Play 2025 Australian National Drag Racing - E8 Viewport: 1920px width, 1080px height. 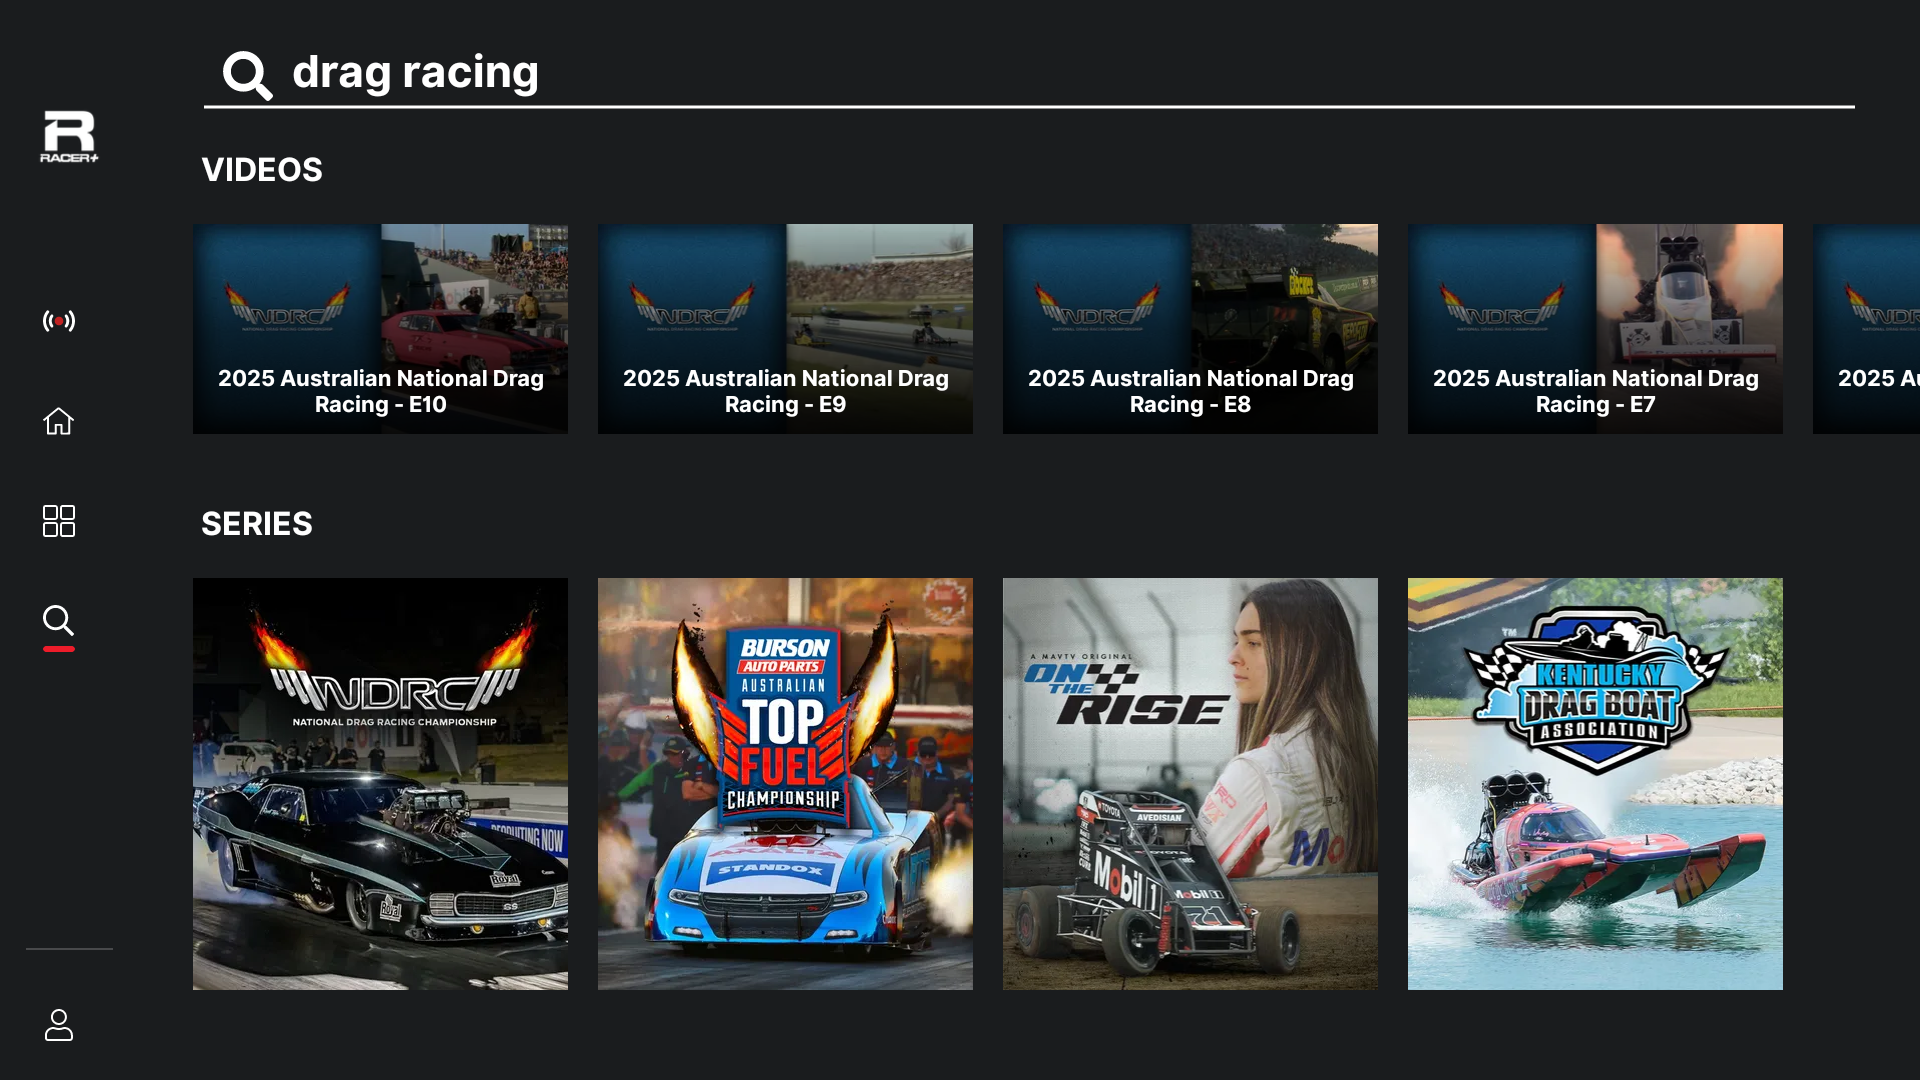[1190, 329]
